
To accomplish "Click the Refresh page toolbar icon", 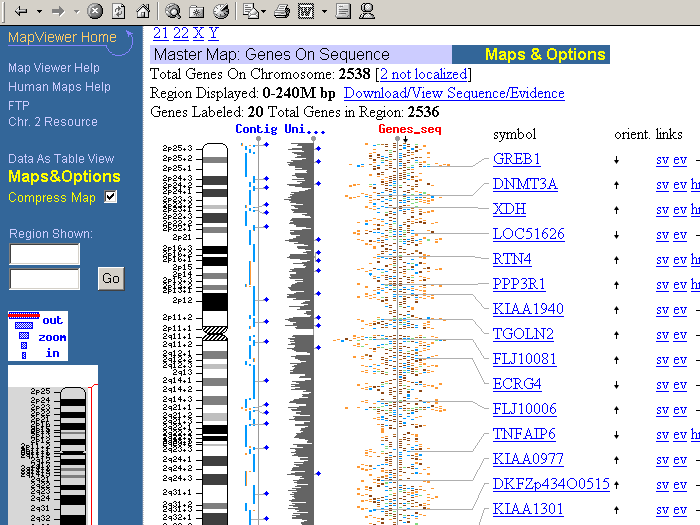I will 119,11.
